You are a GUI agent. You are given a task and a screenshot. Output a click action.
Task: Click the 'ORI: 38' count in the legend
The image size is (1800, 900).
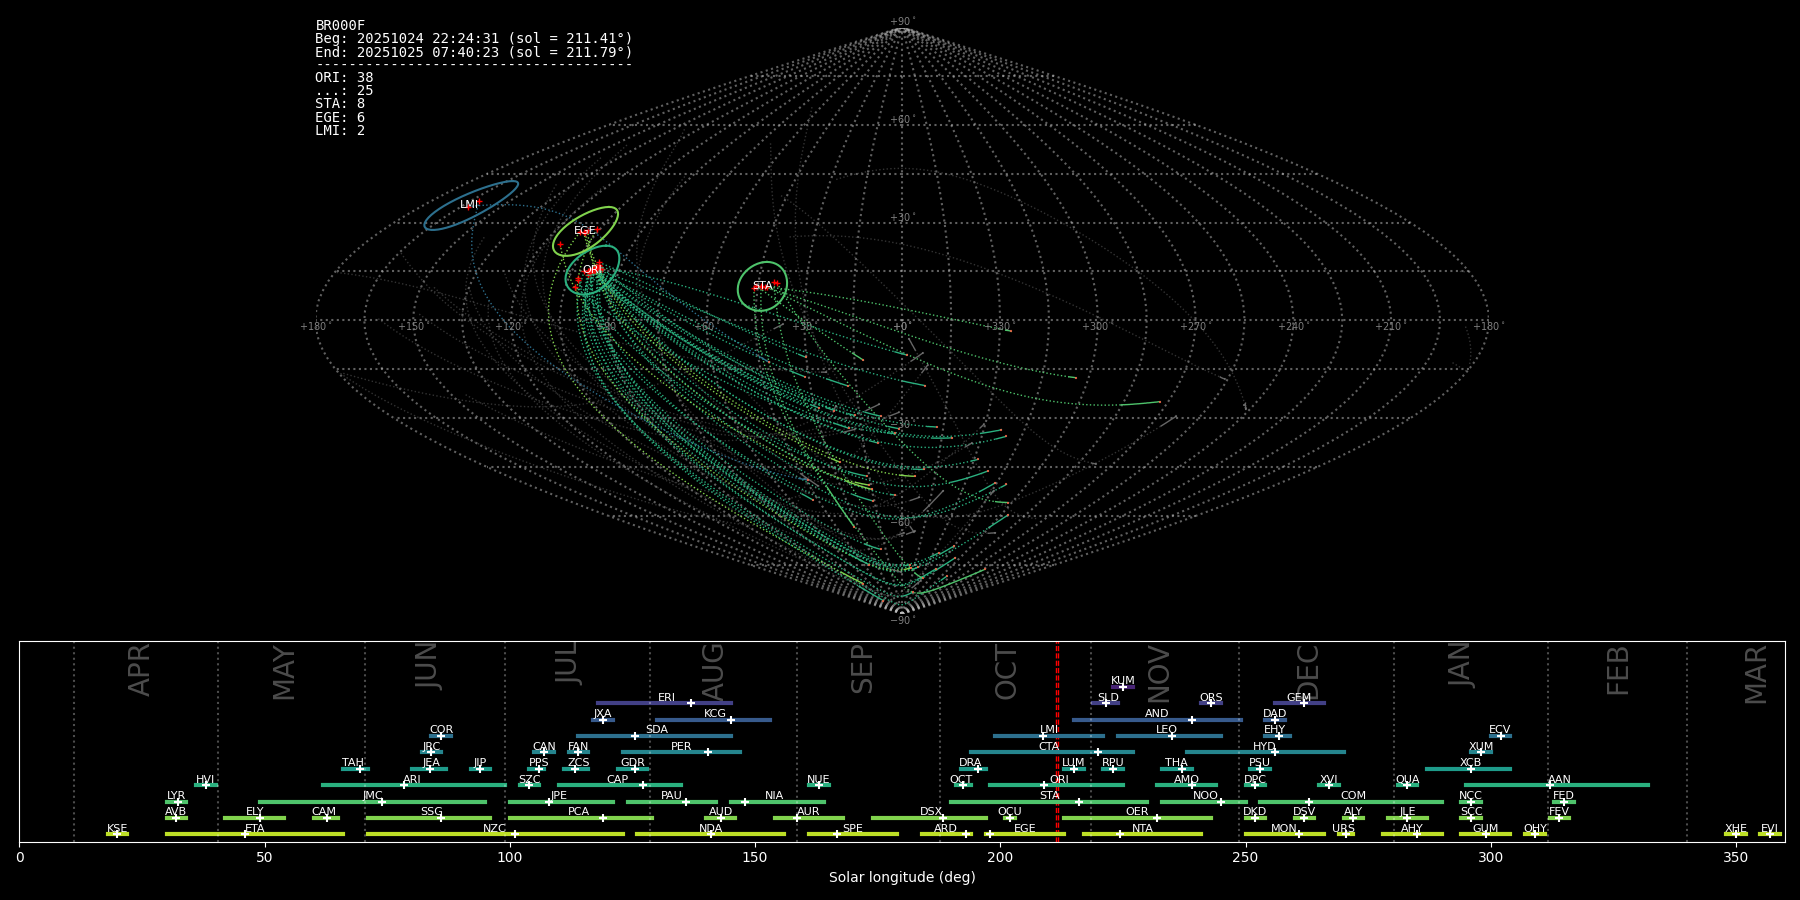point(344,78)
